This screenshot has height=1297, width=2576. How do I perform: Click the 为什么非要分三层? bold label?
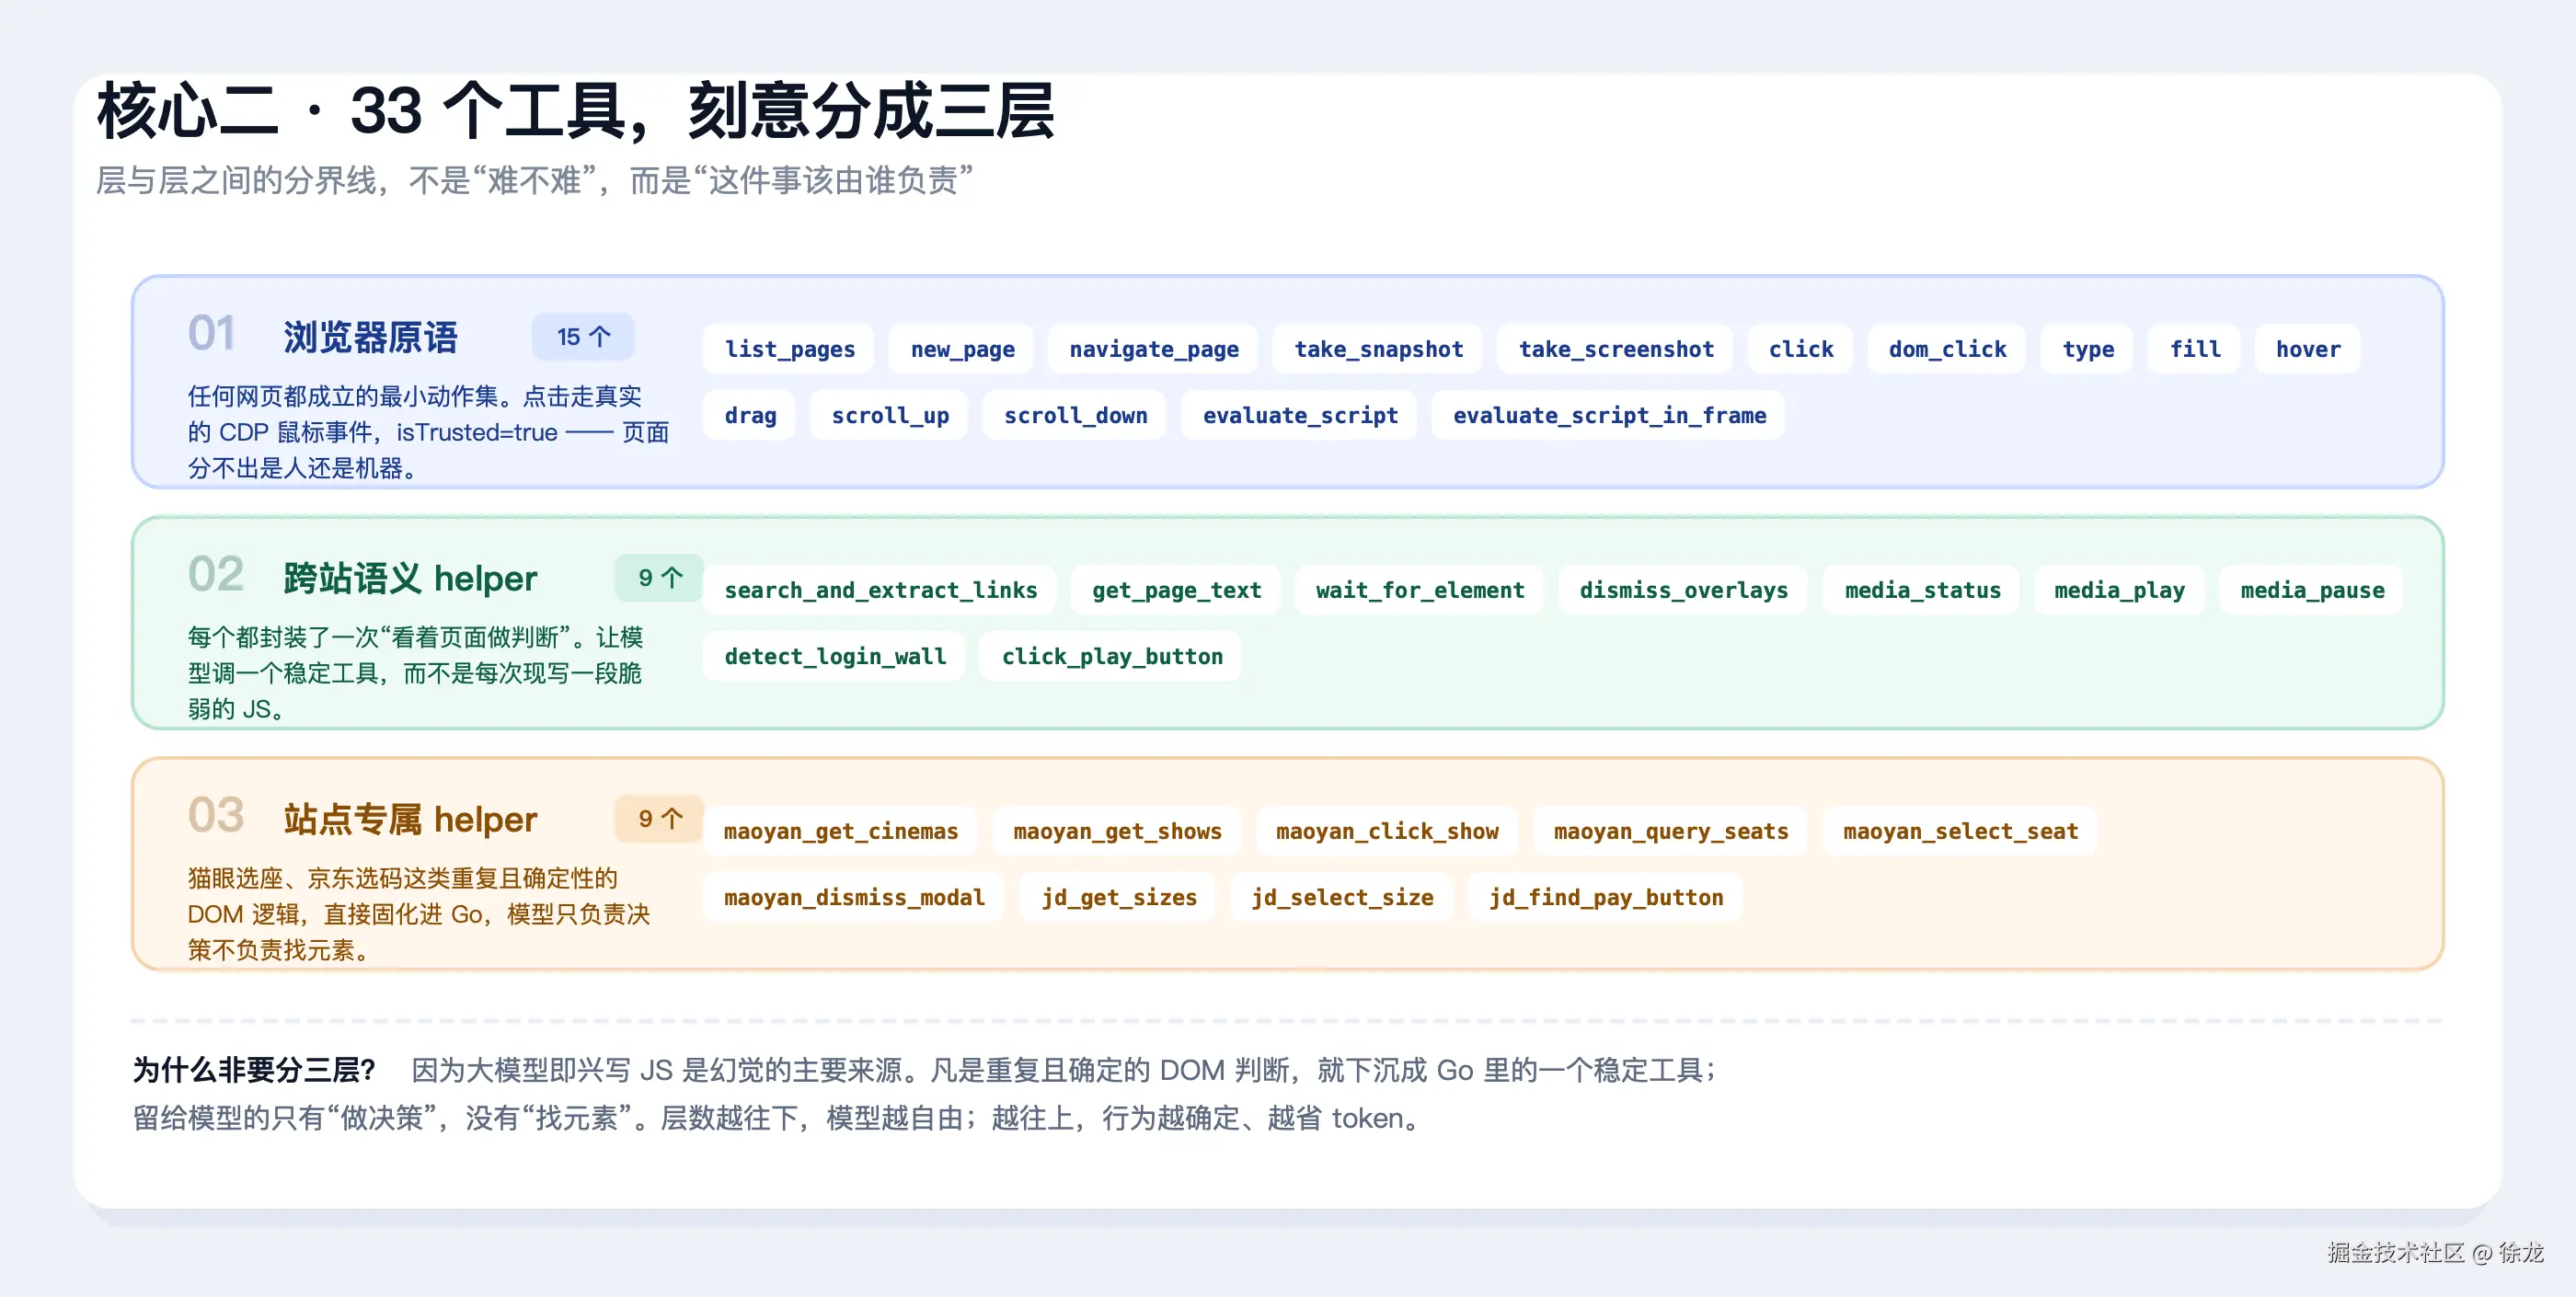pyautogui.click(x=254, y=1070)
